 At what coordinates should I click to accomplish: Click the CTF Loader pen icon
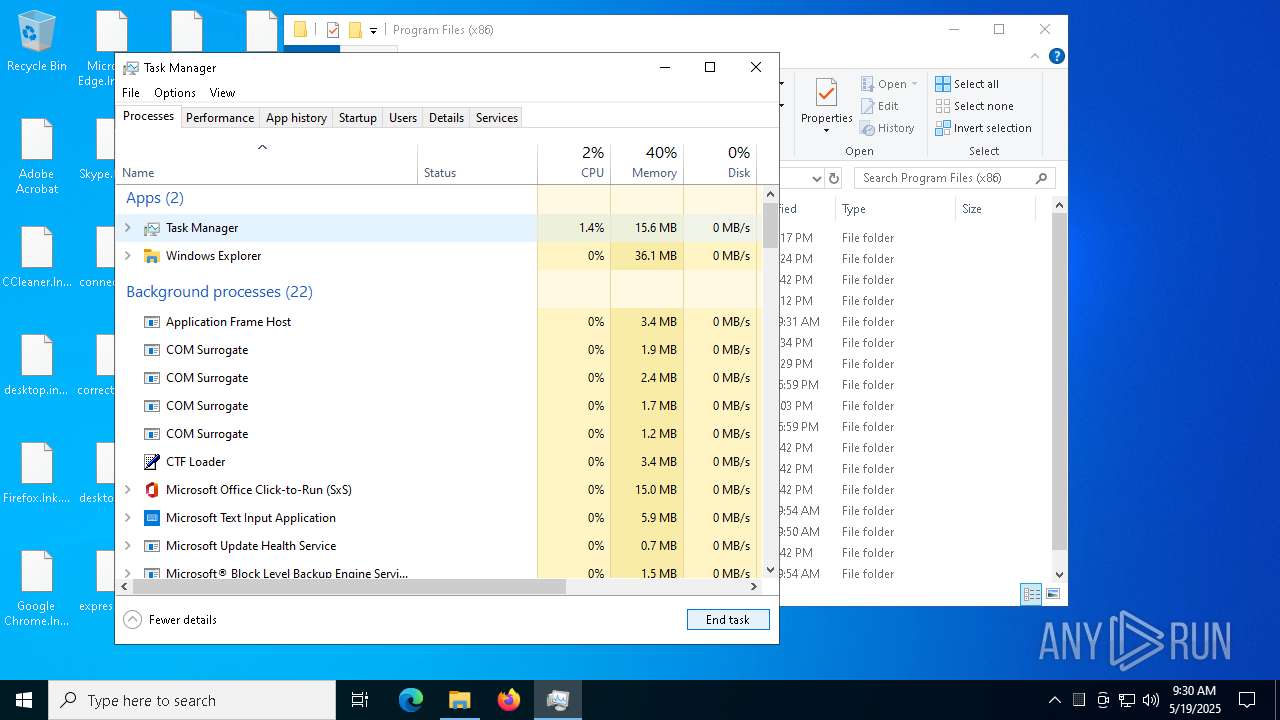(152, 462)
